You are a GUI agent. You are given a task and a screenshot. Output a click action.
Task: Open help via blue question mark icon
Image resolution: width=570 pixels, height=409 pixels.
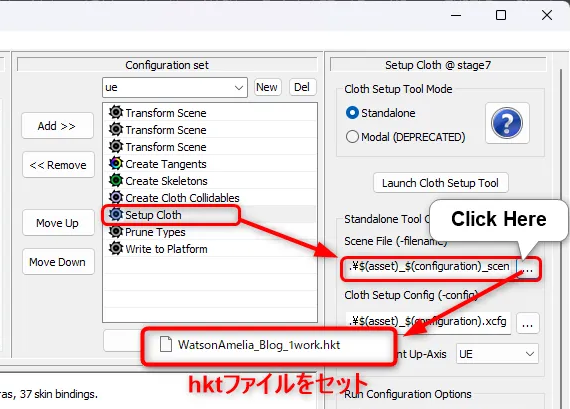coord(507,123)
